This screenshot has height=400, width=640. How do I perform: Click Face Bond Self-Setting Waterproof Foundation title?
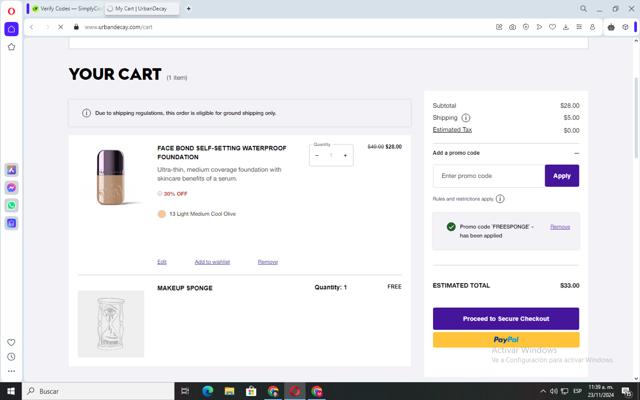click(222, 153)
